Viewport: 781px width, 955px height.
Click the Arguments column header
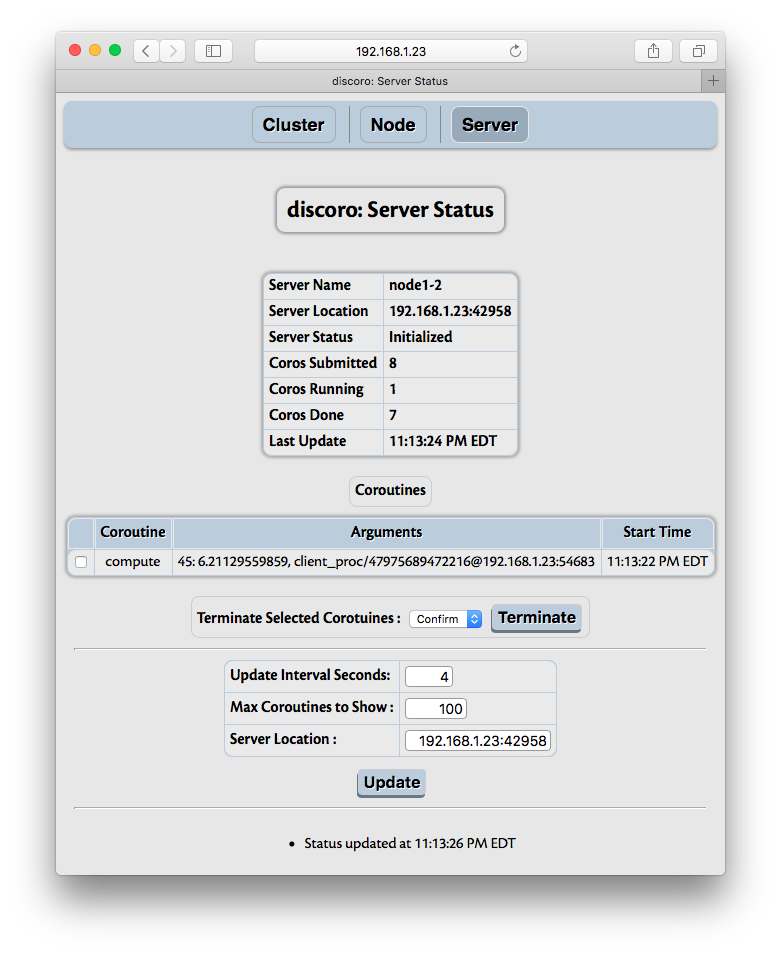point(386,532)
